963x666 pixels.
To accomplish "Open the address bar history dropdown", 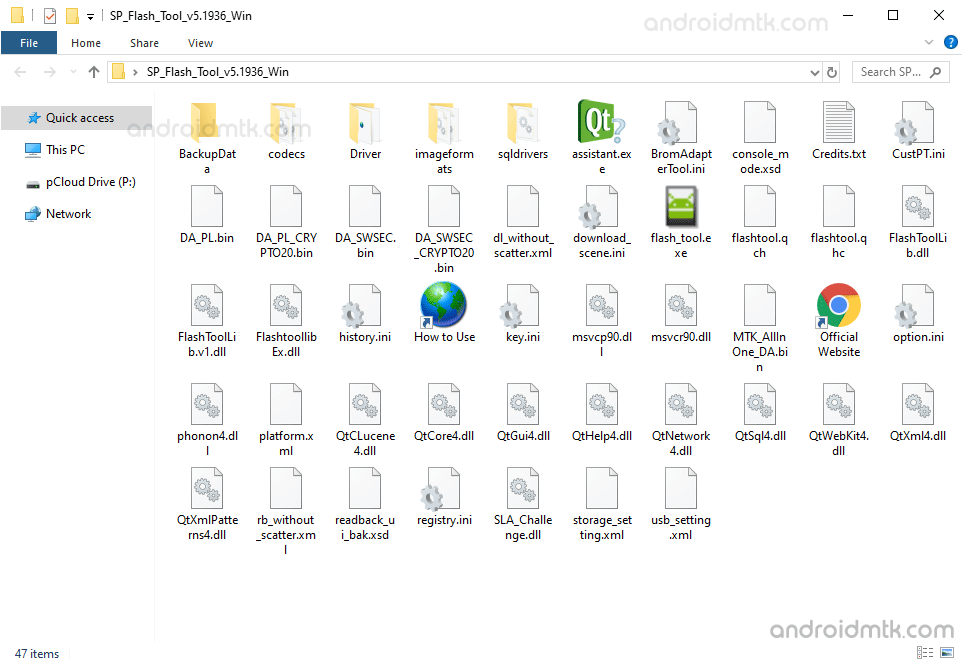I will [x=814, y=72].
